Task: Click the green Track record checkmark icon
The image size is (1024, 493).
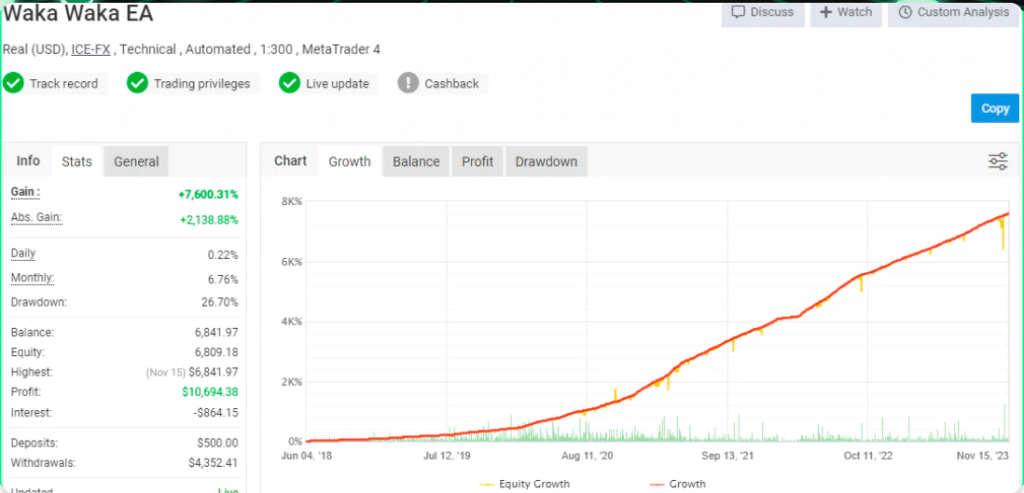Action: 14,83
